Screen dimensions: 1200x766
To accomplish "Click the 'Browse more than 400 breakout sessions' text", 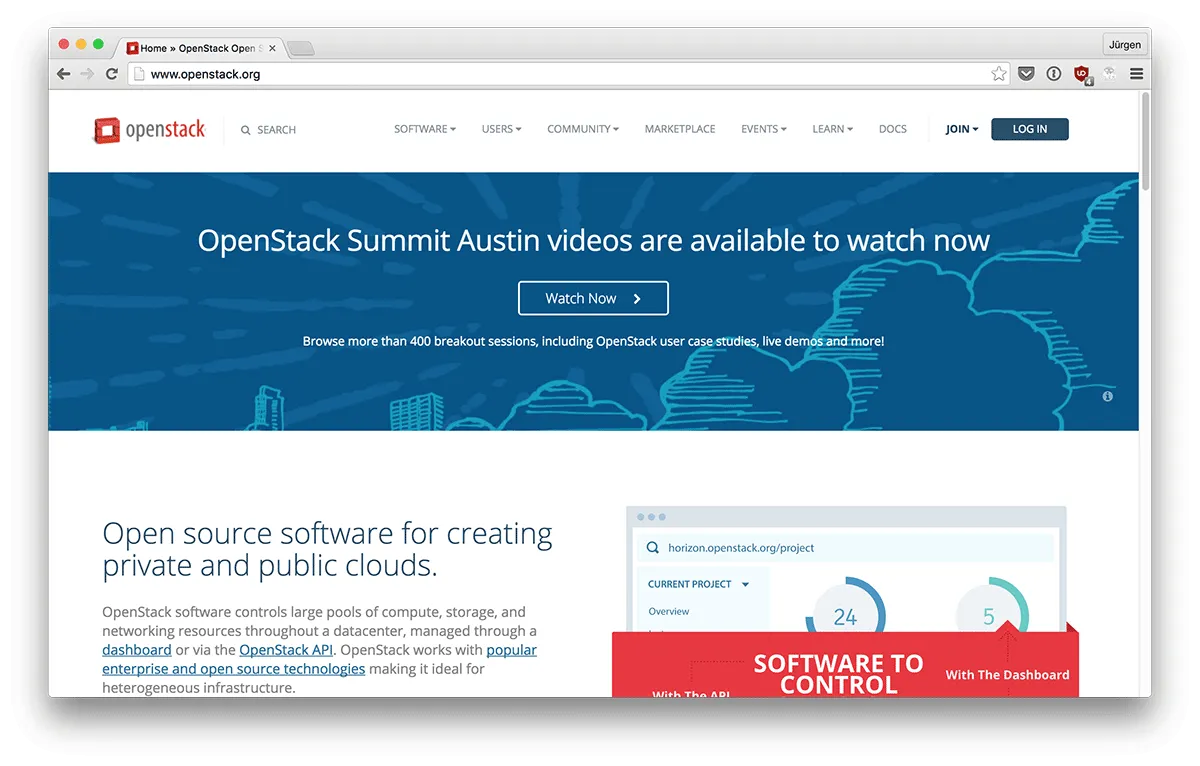I will [593, 341].
